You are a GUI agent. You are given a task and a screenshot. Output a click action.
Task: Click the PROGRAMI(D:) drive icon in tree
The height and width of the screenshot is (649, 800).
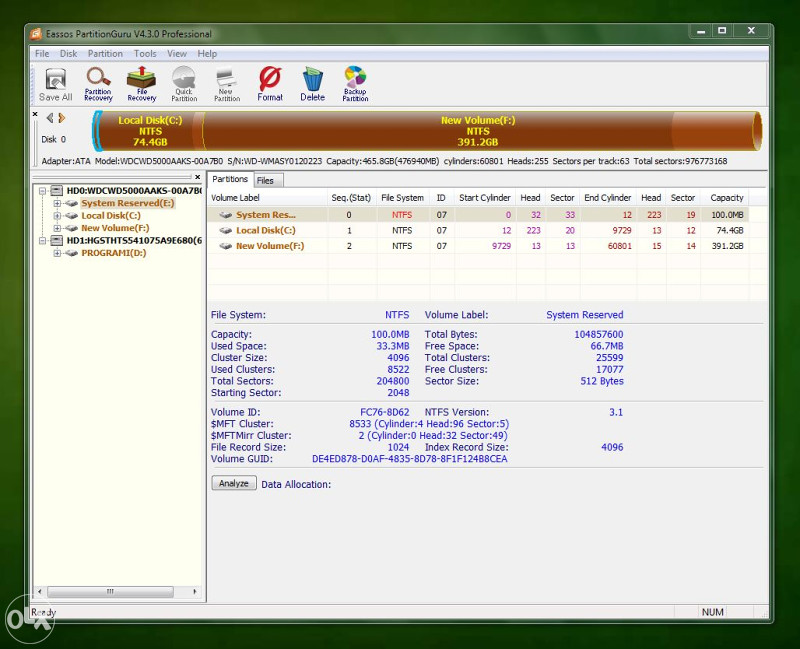click(x=71, y=253)
